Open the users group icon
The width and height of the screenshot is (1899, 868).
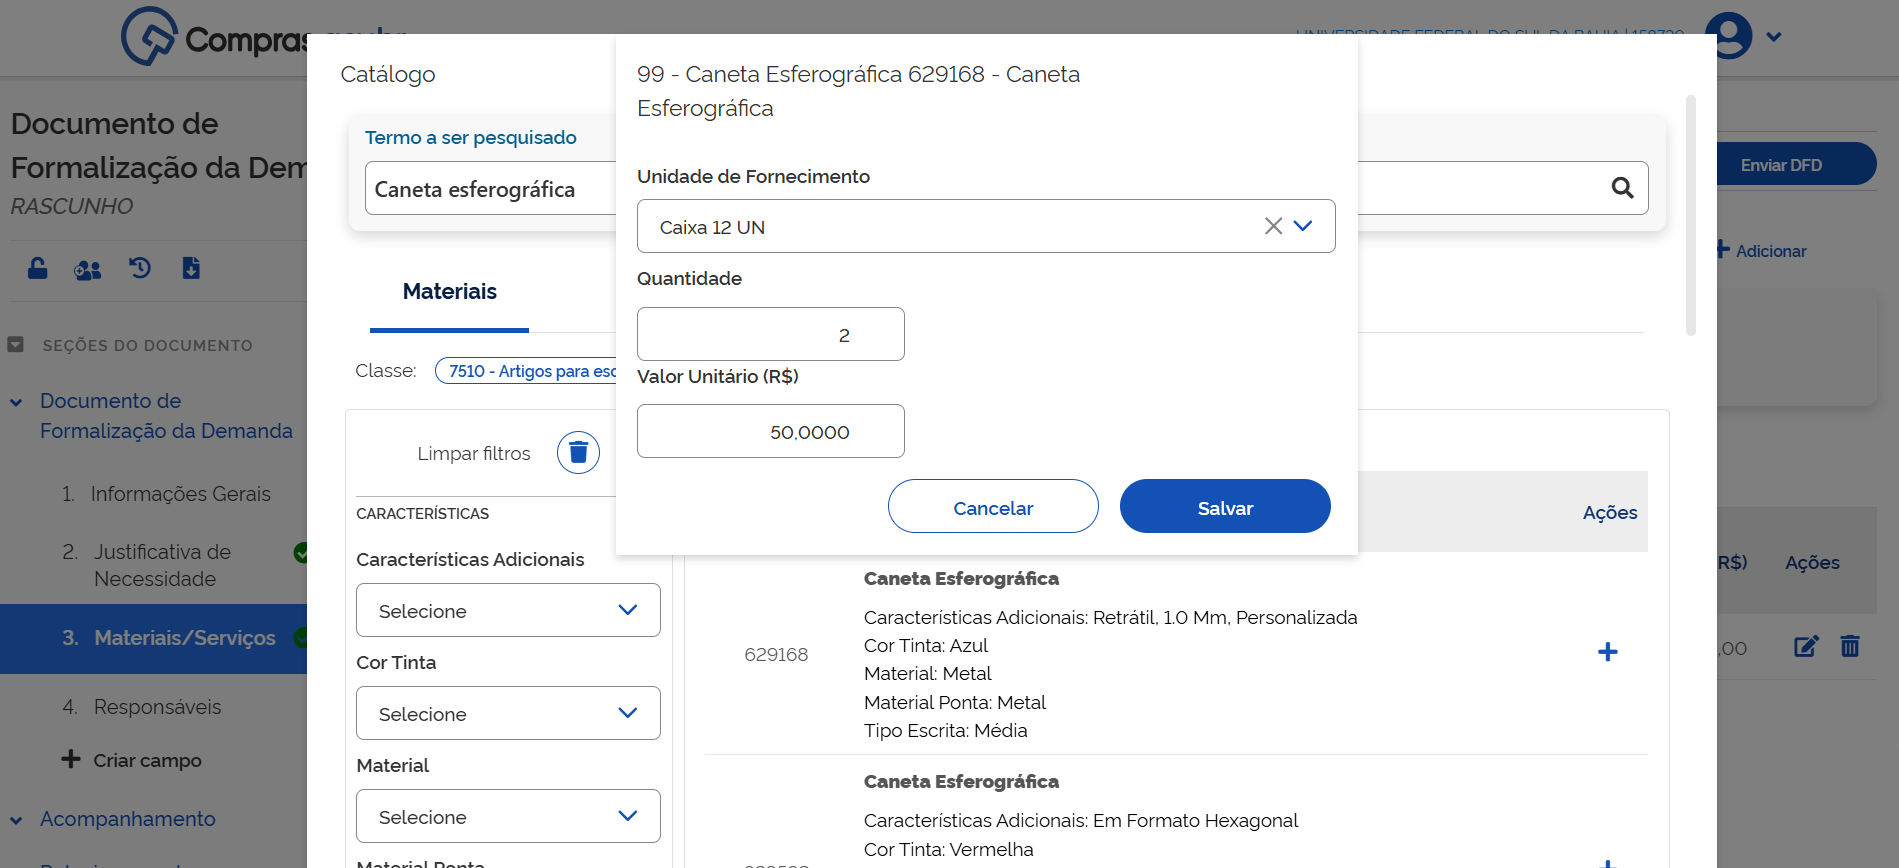click(x=88, y=269)
